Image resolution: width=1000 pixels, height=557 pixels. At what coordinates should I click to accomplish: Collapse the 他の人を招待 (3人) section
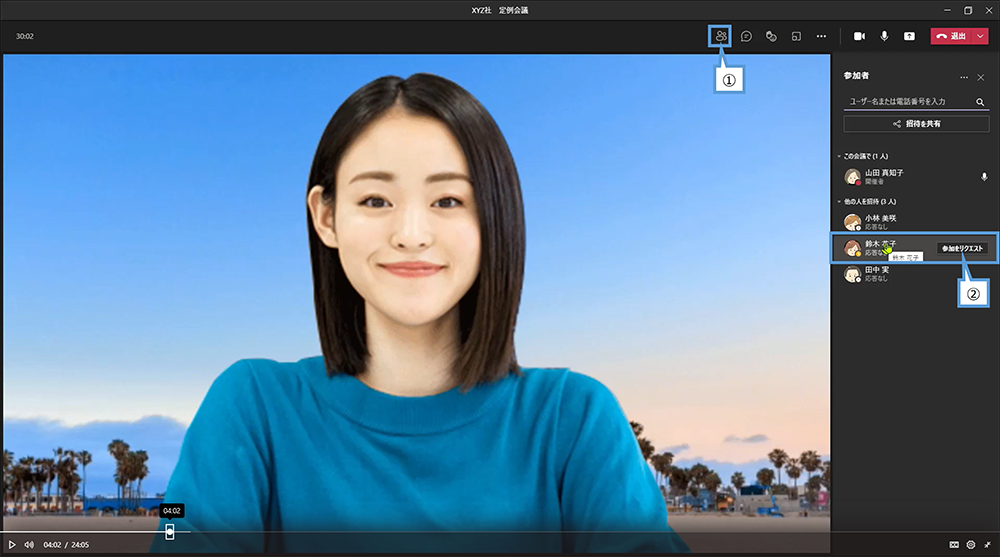[839, 202]
